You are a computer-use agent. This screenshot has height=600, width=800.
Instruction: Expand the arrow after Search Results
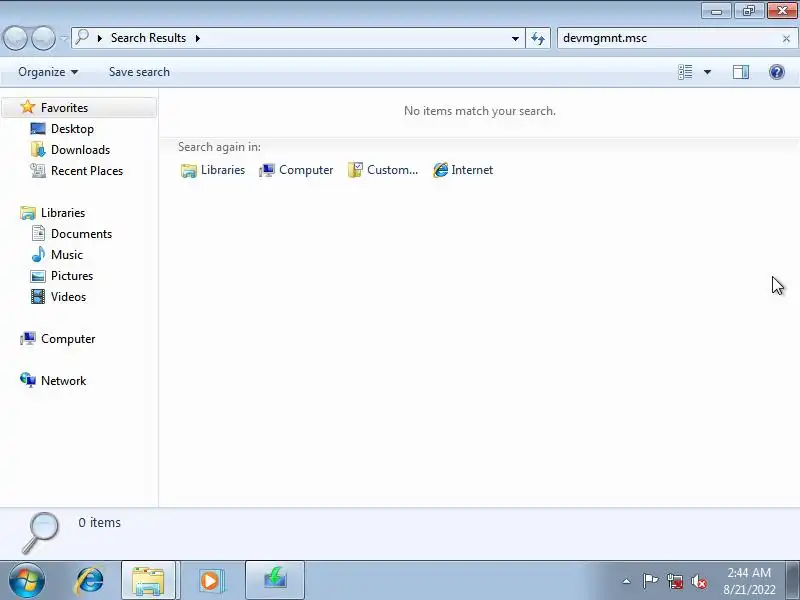tap(197, 38)
